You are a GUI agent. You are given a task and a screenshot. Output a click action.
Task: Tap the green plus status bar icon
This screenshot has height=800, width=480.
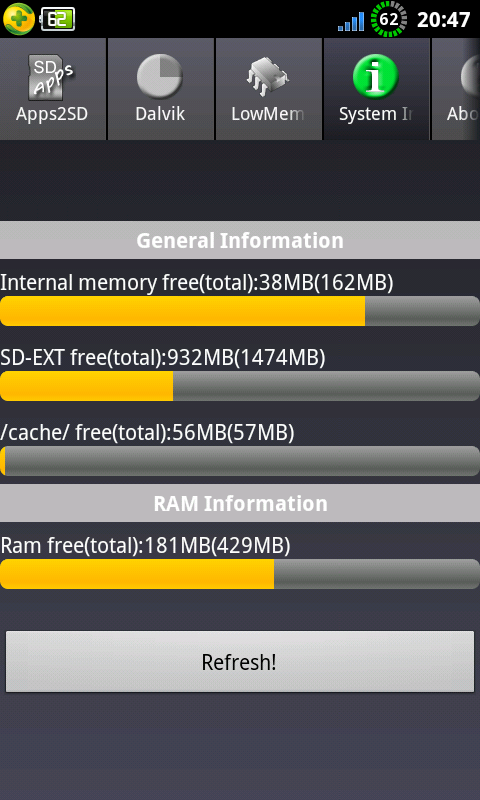click(x=19, y=19)
